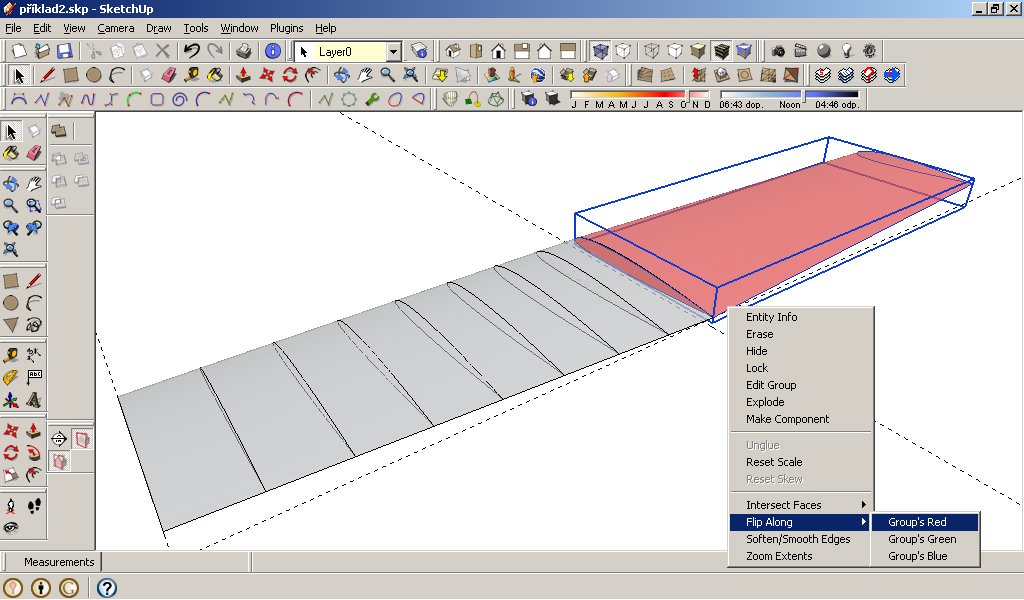Click the Push/Pull tool icon in top toolbar
This screenshot has height=600, width=1024.
pyautogui.click(x=242, y=75)
